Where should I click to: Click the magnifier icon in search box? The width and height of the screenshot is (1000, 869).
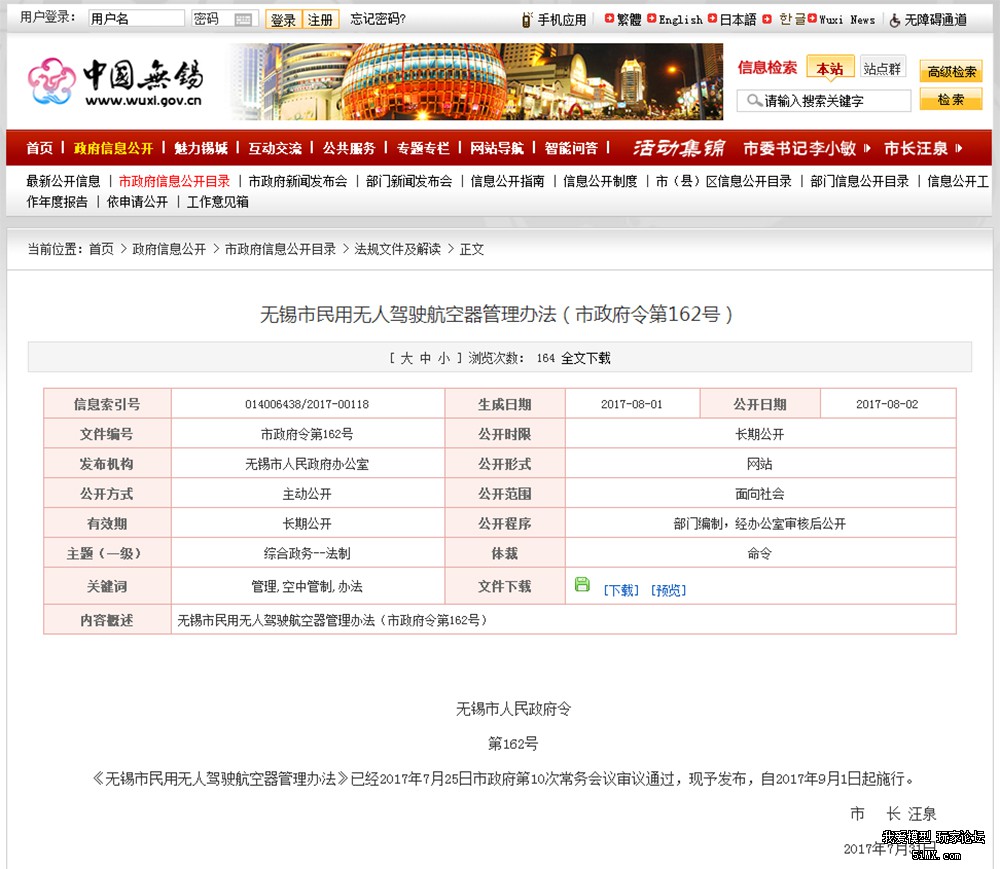(752, 100)
